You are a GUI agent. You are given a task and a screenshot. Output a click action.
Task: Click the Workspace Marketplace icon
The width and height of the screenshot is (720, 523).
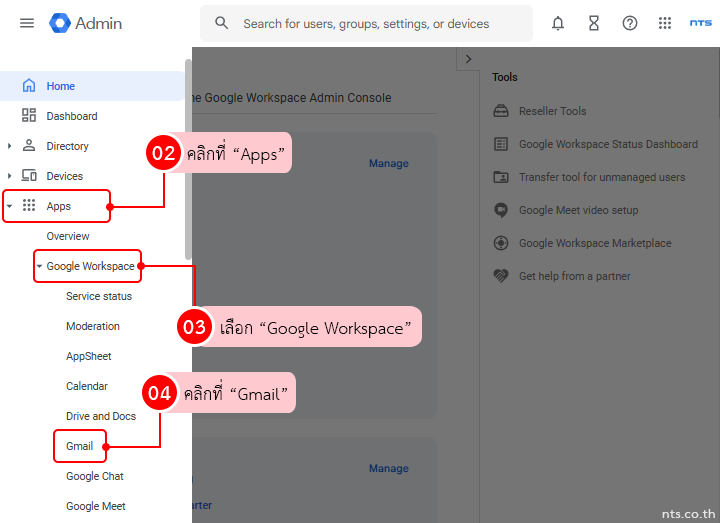tap(501, 243)
